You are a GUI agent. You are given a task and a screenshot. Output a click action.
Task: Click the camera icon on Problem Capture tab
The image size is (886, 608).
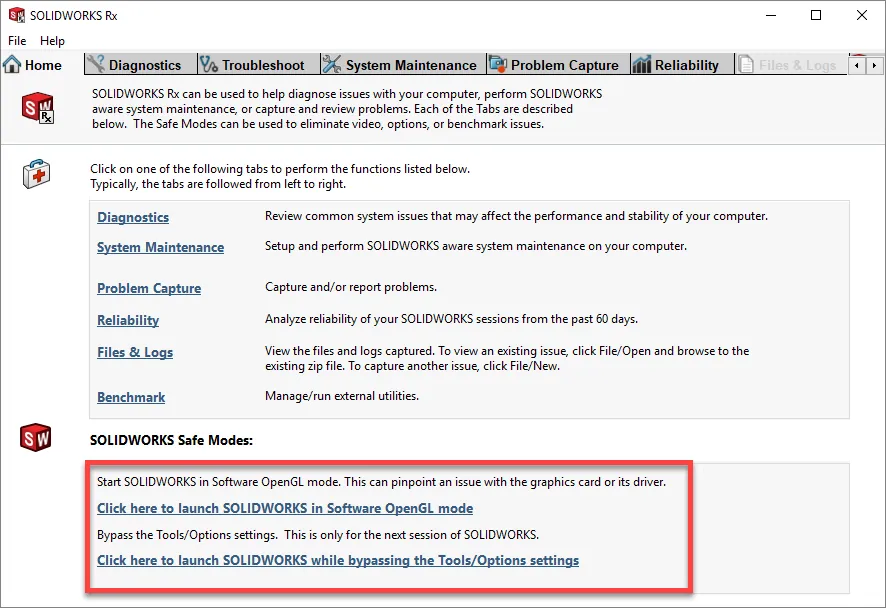(x=498, y=65)
